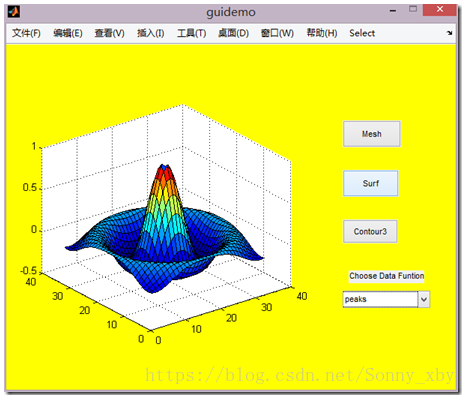This screenshot has width=466, height=395.
Task: Open the 窗口(W) menu
Action: point(277,33)
